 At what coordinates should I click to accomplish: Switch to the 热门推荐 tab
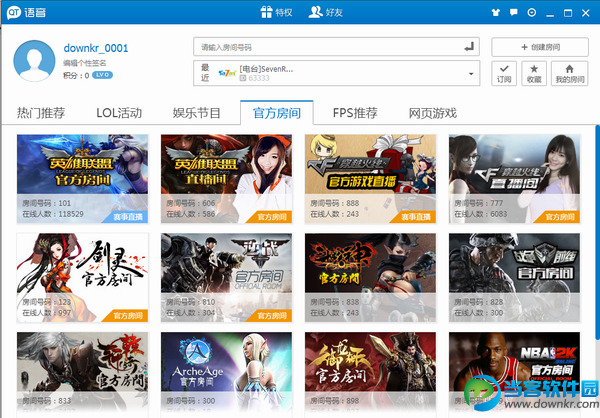pos(41,113)
